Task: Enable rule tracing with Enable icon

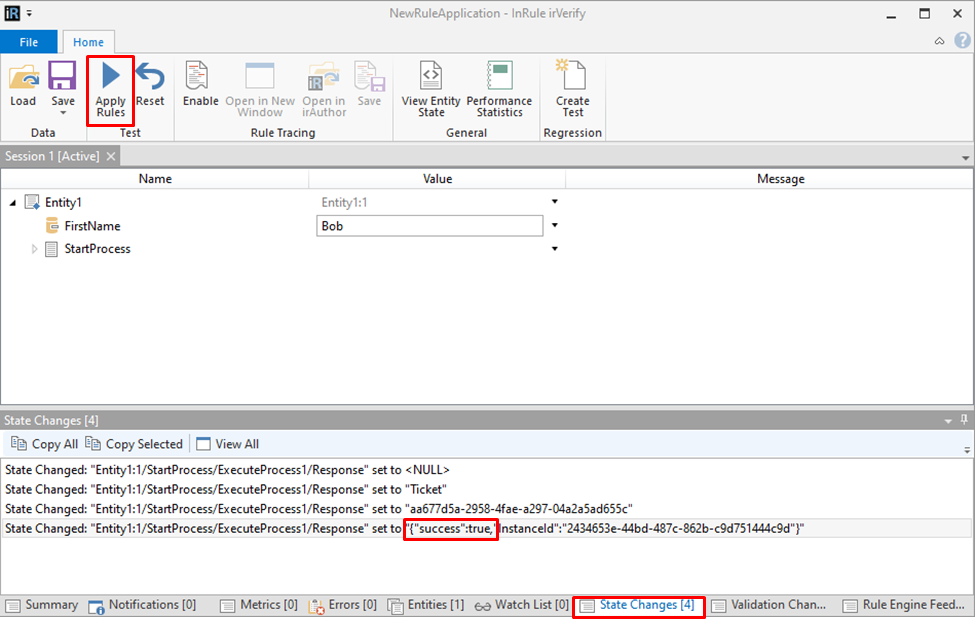Action: click(200, 78)
